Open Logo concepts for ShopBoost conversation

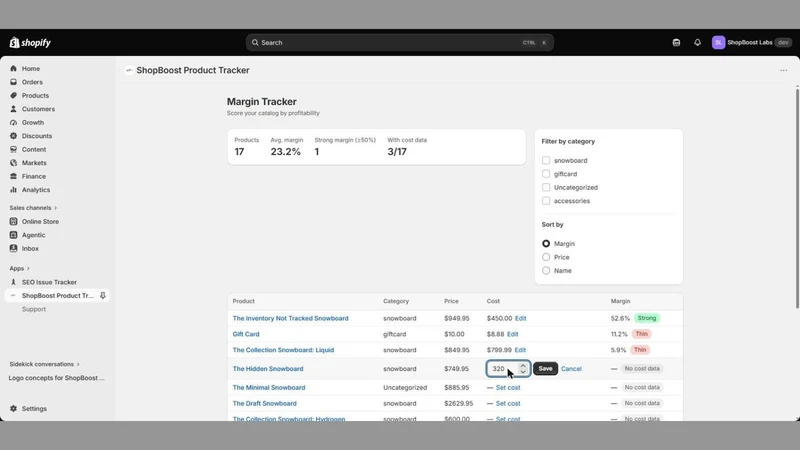(57, 378)
